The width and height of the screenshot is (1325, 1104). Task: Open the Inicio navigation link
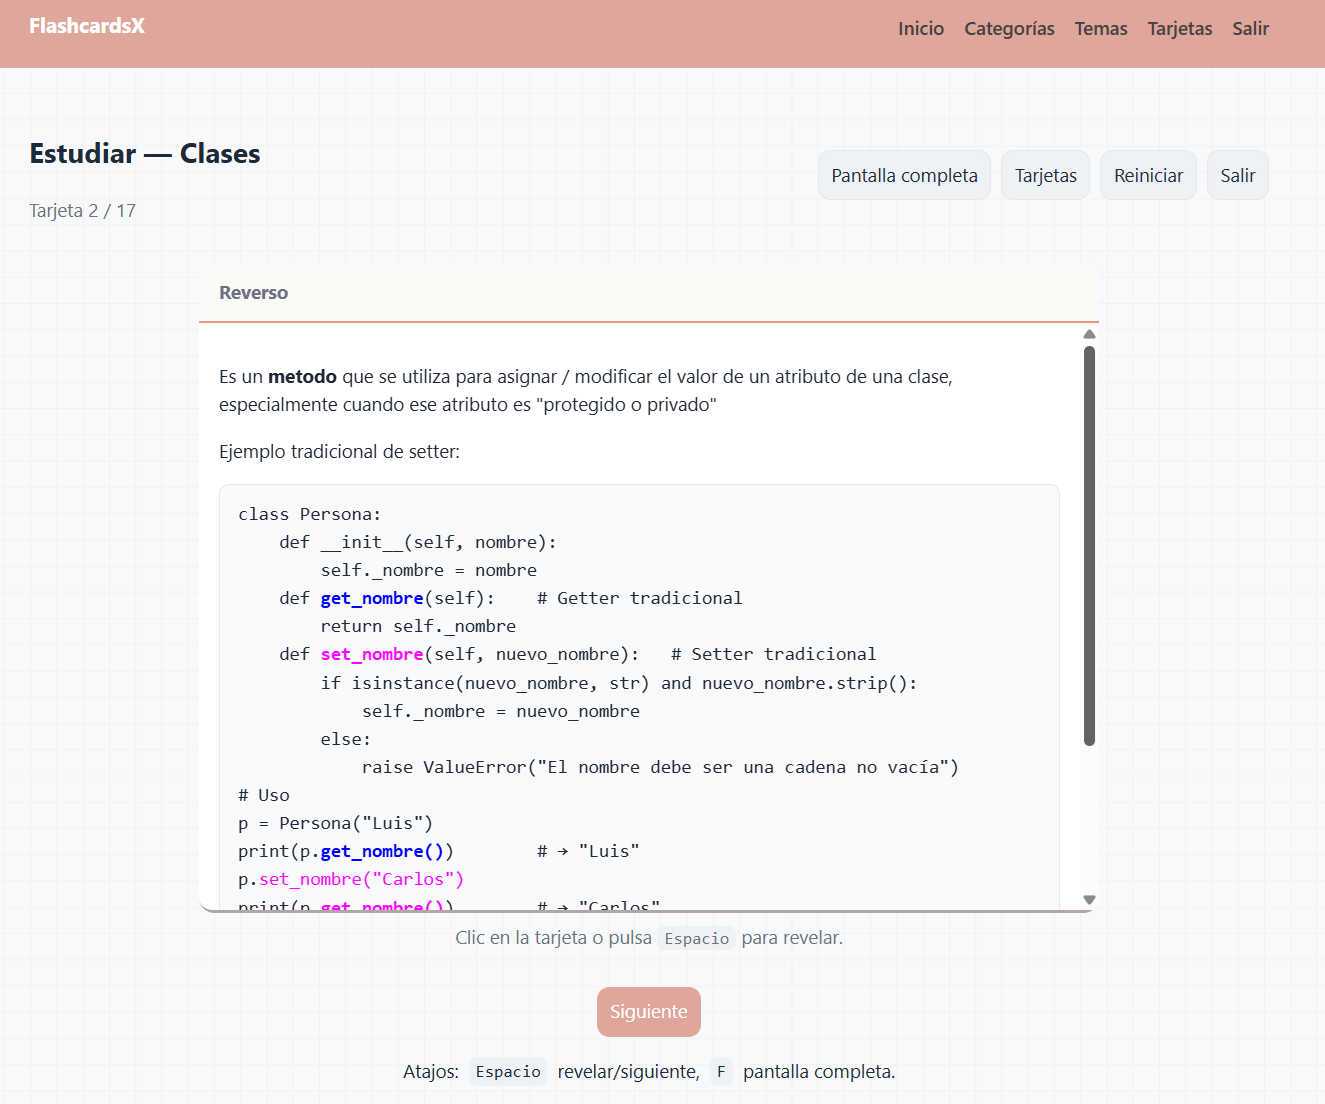[x=920, y=29]
